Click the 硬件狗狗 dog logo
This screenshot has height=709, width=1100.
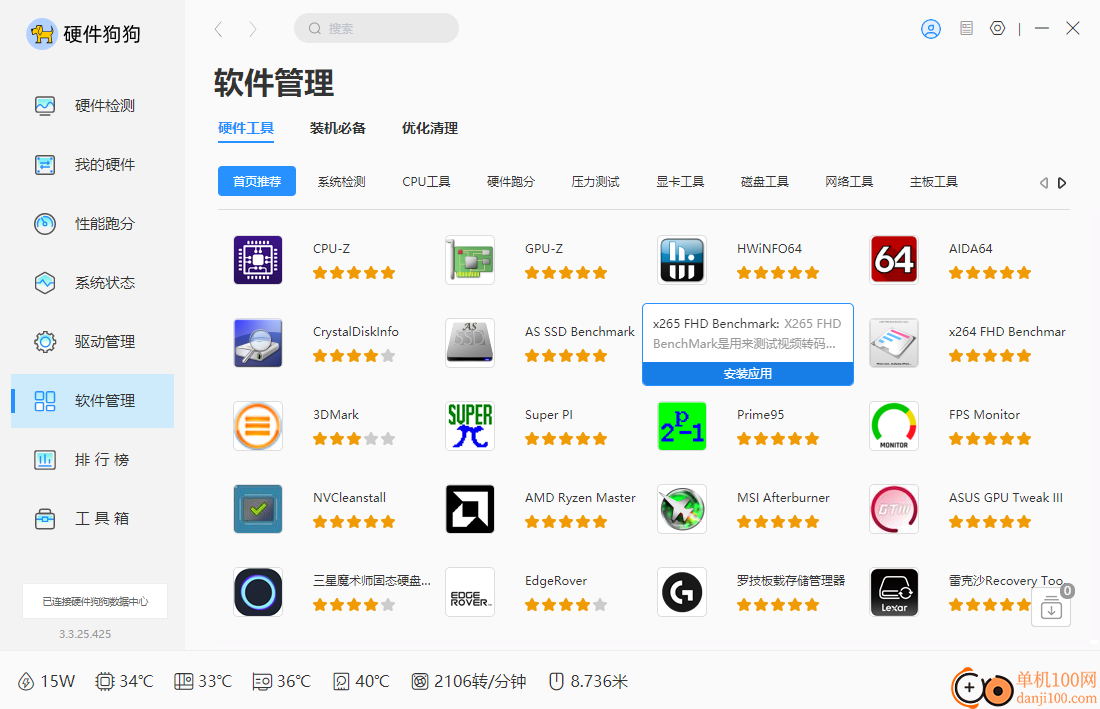point(41,34)
